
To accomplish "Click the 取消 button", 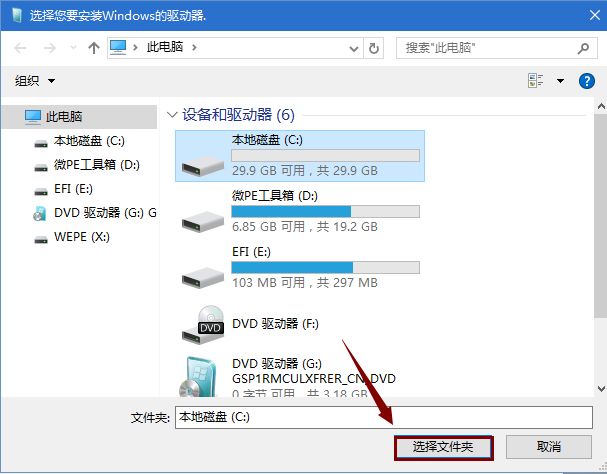I will [x=548, y=446].
